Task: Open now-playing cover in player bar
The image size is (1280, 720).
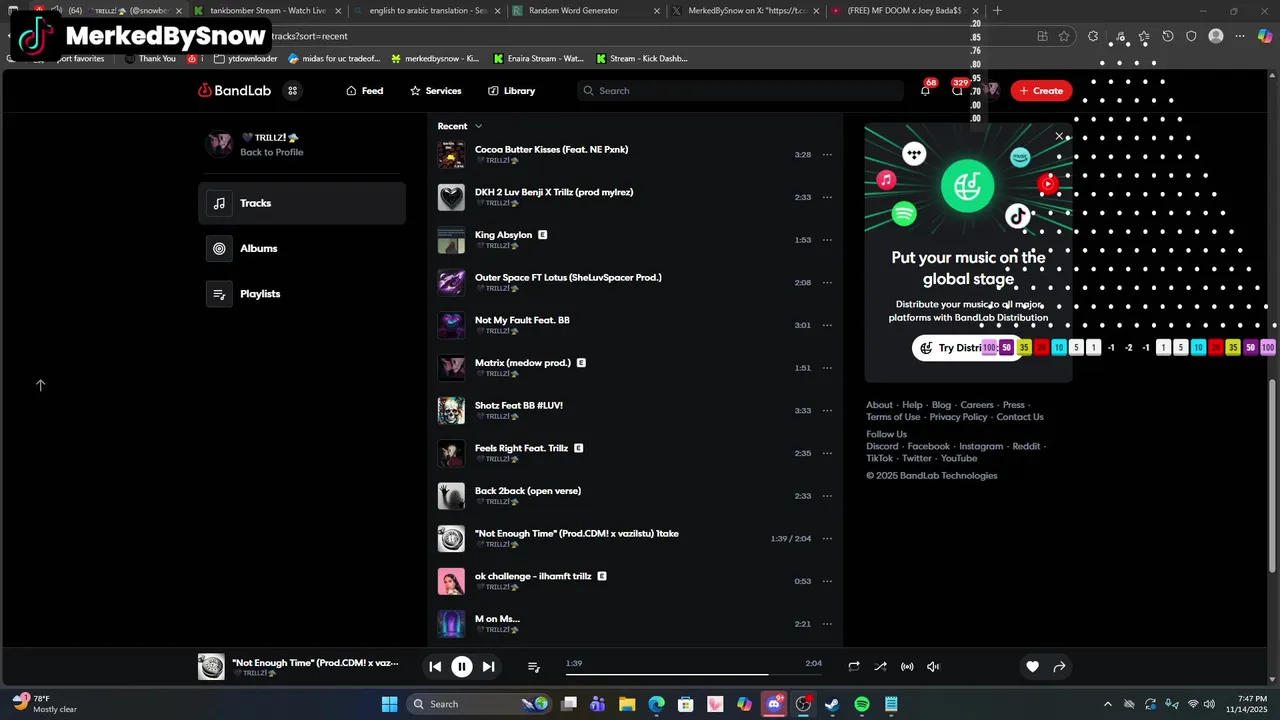Action: click(x=211, y=666)
